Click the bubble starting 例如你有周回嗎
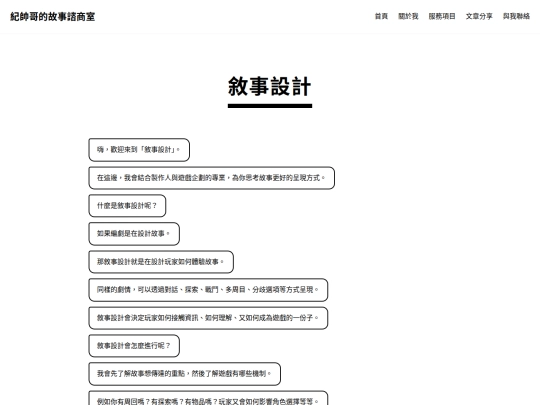Image resolution: width=540 pixels, height=405 pixels. coord(208,398)
